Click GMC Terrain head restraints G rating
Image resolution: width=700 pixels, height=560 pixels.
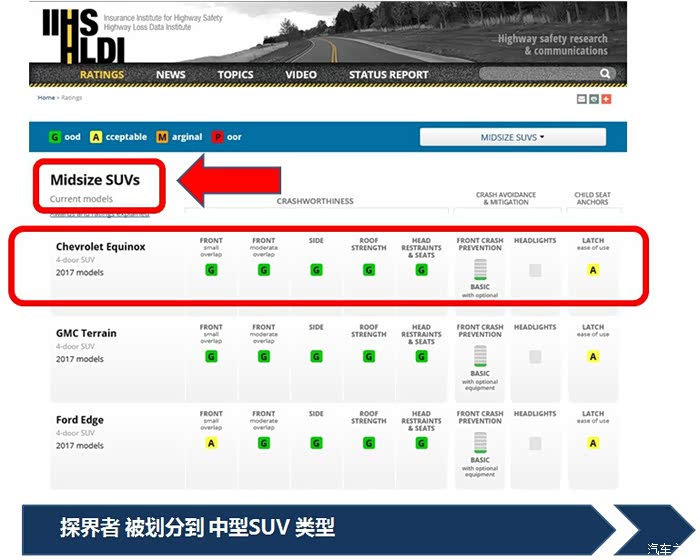(x=421, y=356)
